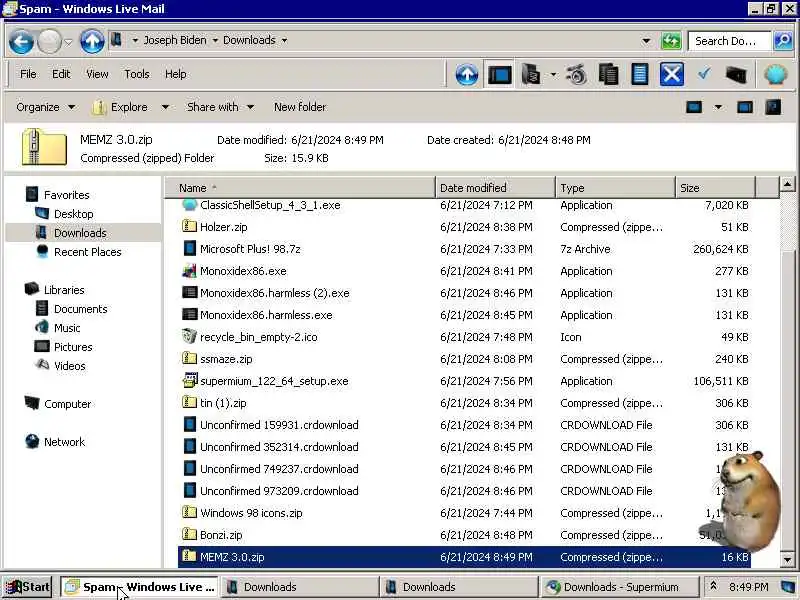Screen dimensions: 800x600
Task: Open the recent pages dropdown next to Forward
Action: coord(69,42)
